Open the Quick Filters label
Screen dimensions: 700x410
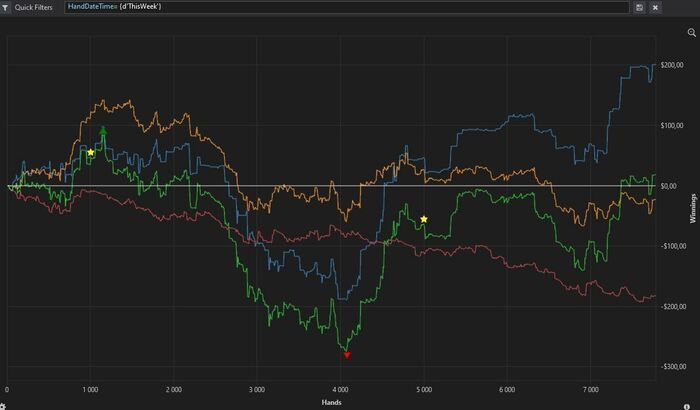click(x=33, y=7)
